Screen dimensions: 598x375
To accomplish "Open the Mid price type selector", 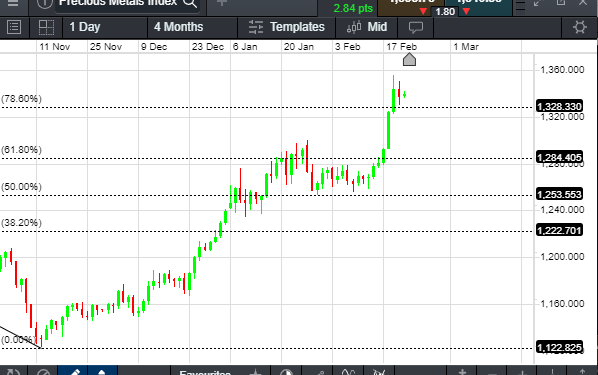I will click(x=377, y=27).
